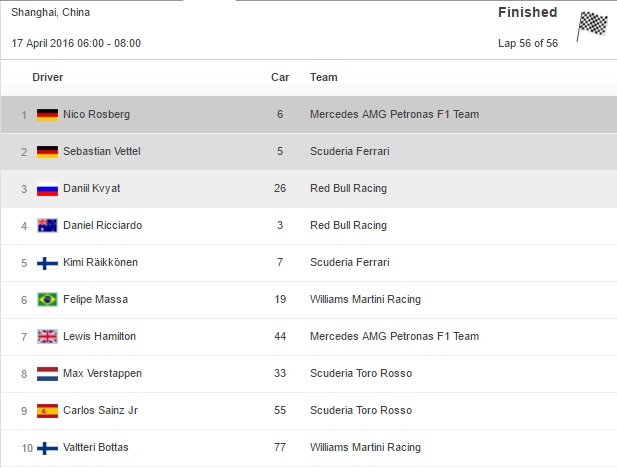Click the Finnish flag beside Kimi Räikkönen
The image size is (617, 468).
point(47,263)
